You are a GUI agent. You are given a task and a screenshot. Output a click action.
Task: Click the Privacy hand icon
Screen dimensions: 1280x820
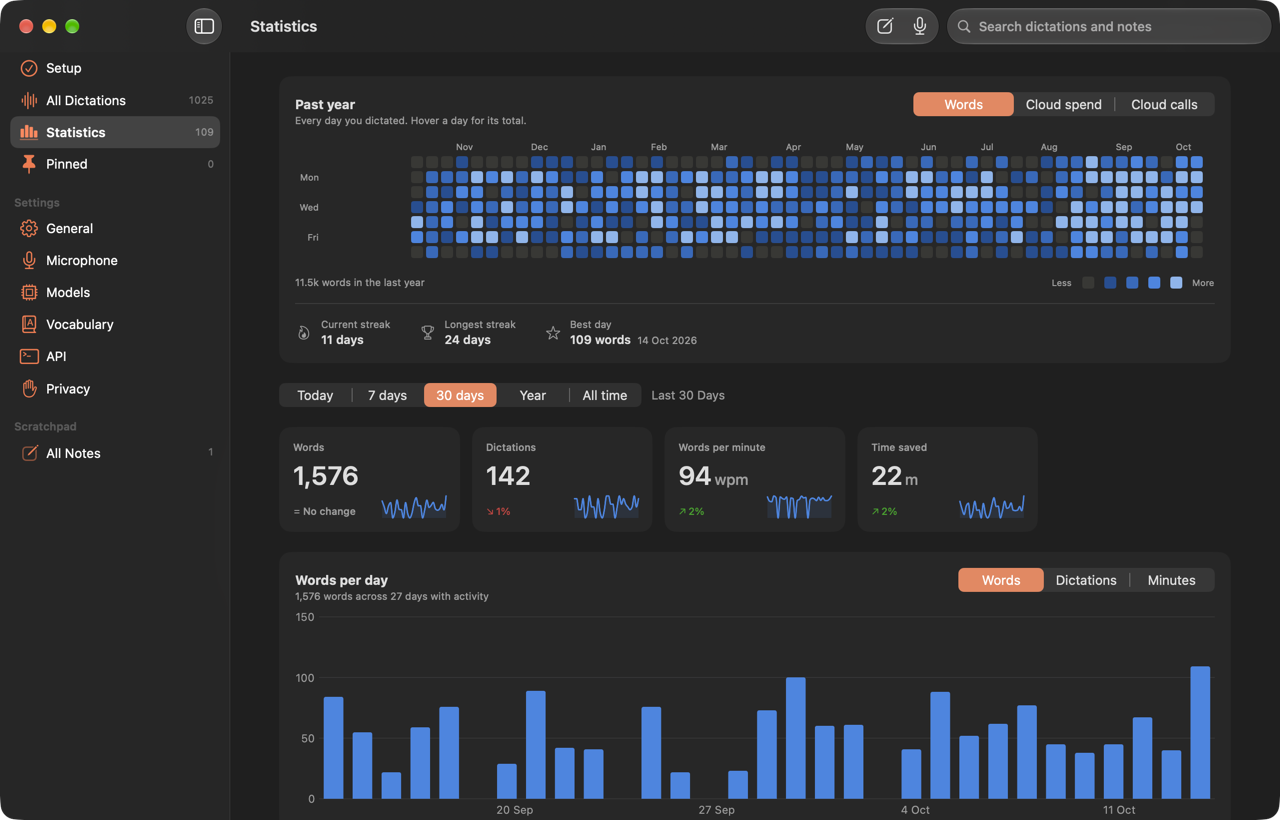tap(29, 388)
